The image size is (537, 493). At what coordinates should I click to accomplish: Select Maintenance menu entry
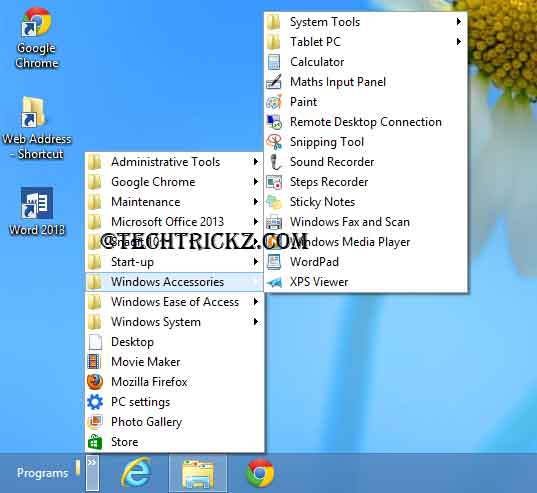tap(174, 202)
